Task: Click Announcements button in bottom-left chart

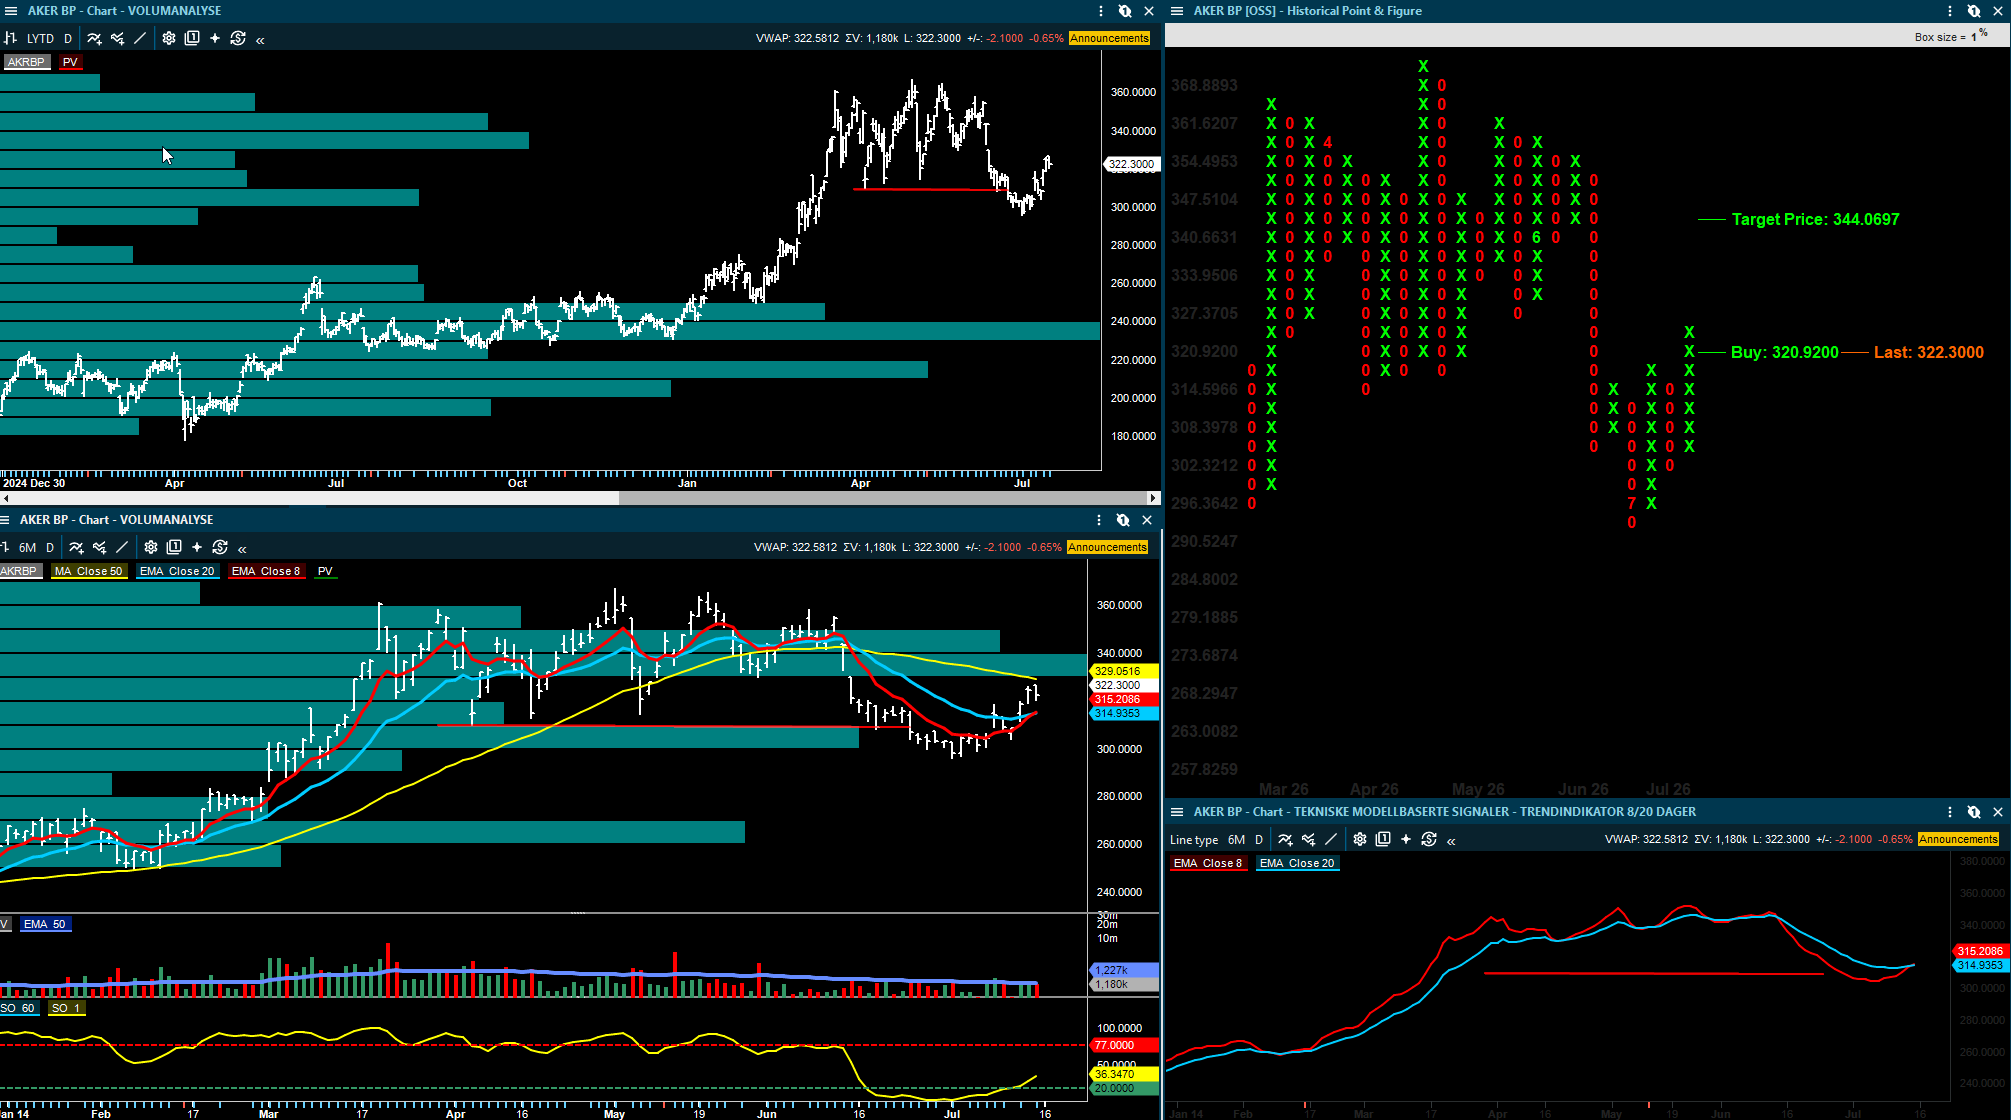Action: click(x=1107, y=547)
